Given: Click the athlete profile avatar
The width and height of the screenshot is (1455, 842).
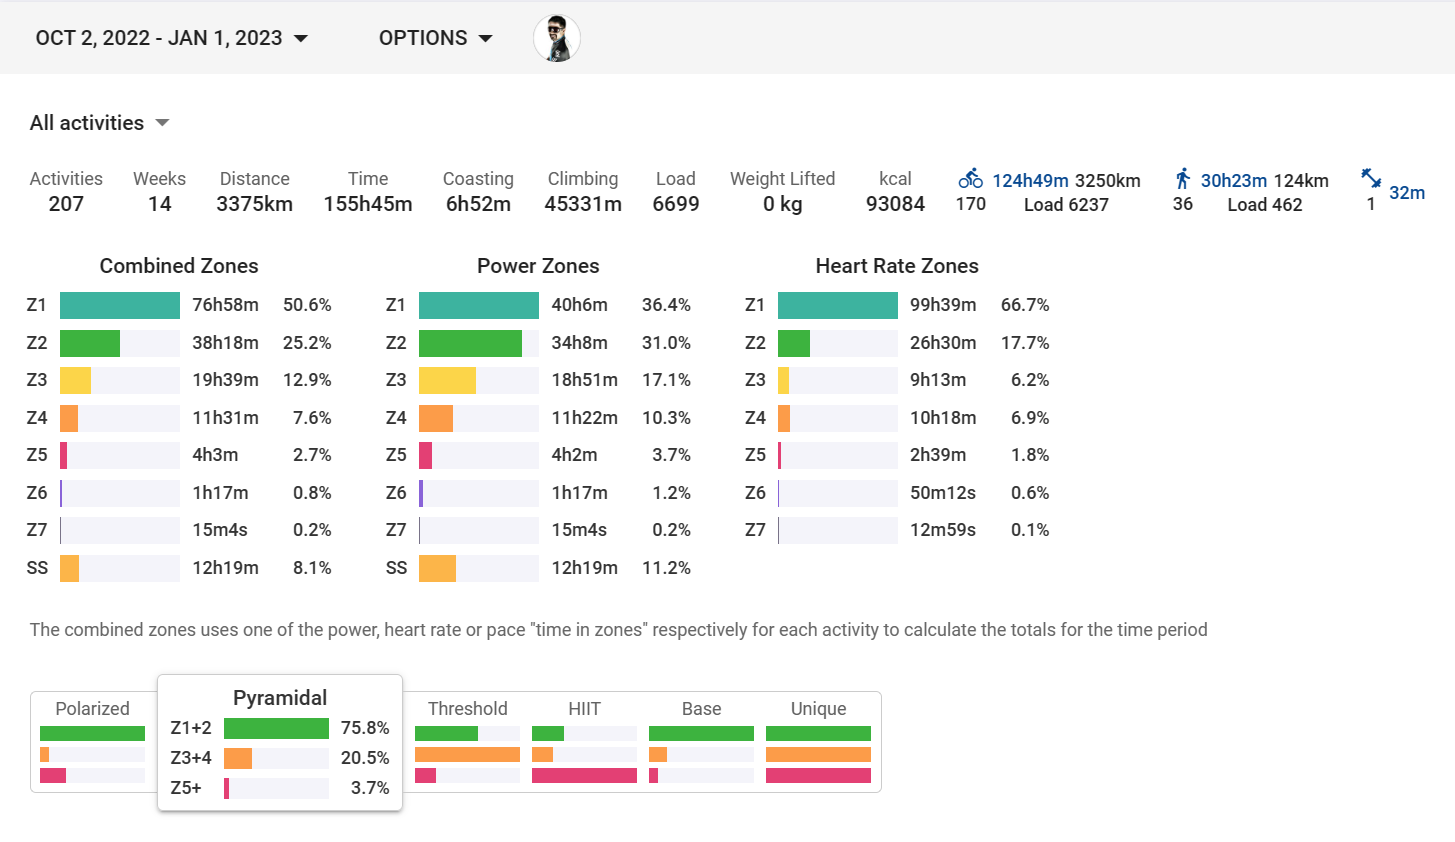Looking at the screenshot, I should 557,39.
